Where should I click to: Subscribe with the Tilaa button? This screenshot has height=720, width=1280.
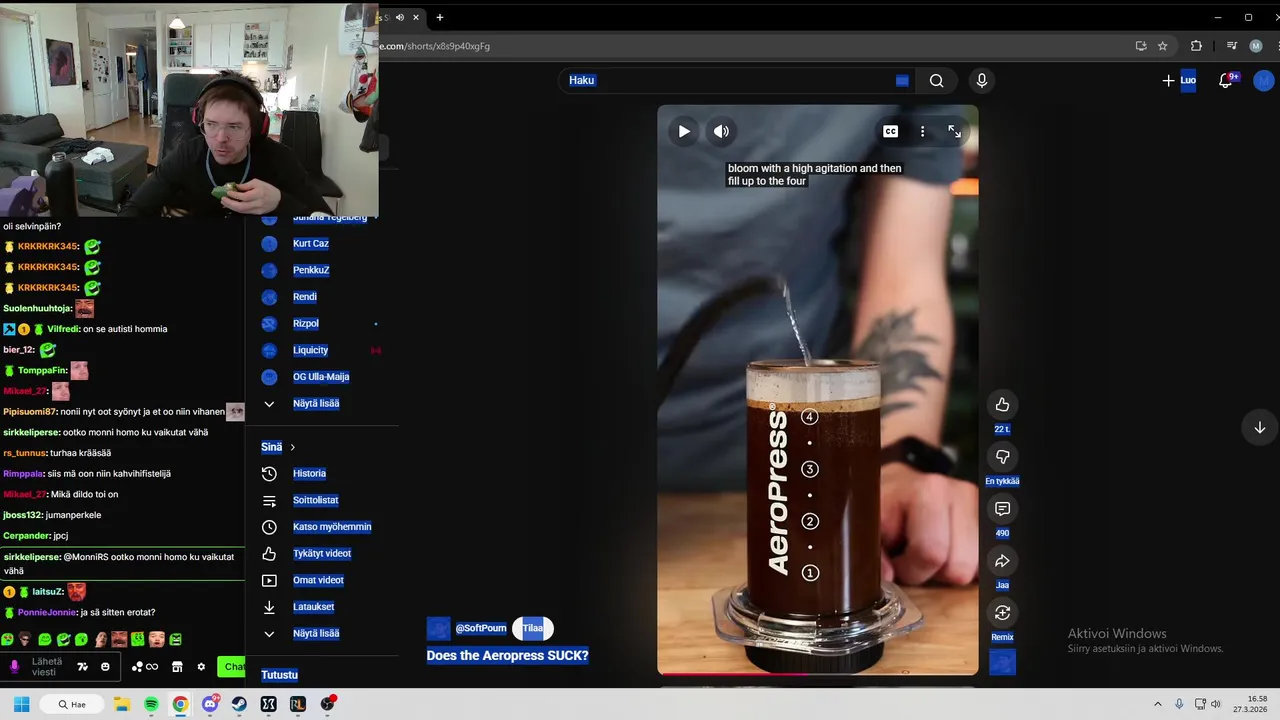click(533, 628)
